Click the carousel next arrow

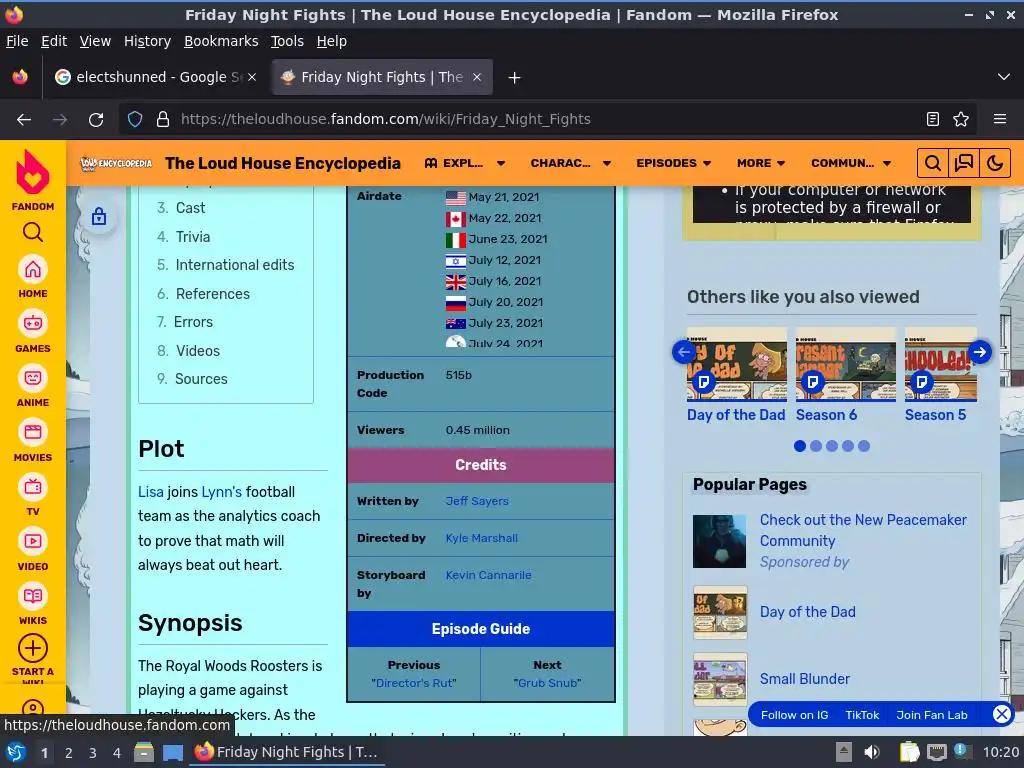(980, 352)
